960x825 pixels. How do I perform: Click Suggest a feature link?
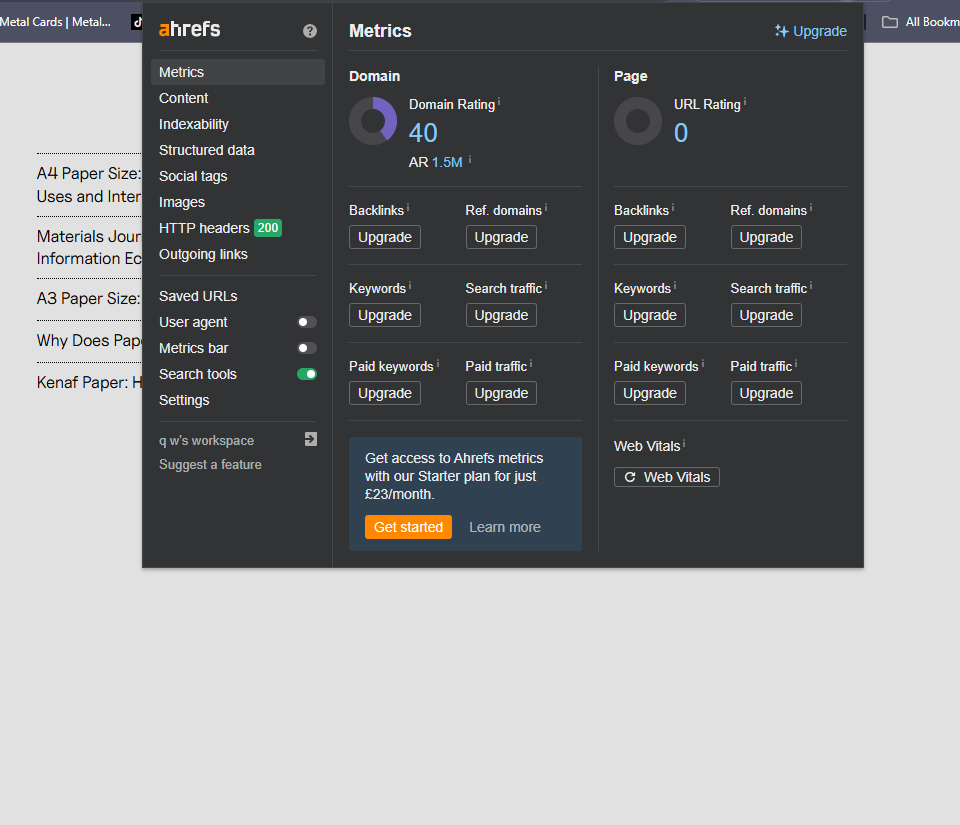coord(210,465)
